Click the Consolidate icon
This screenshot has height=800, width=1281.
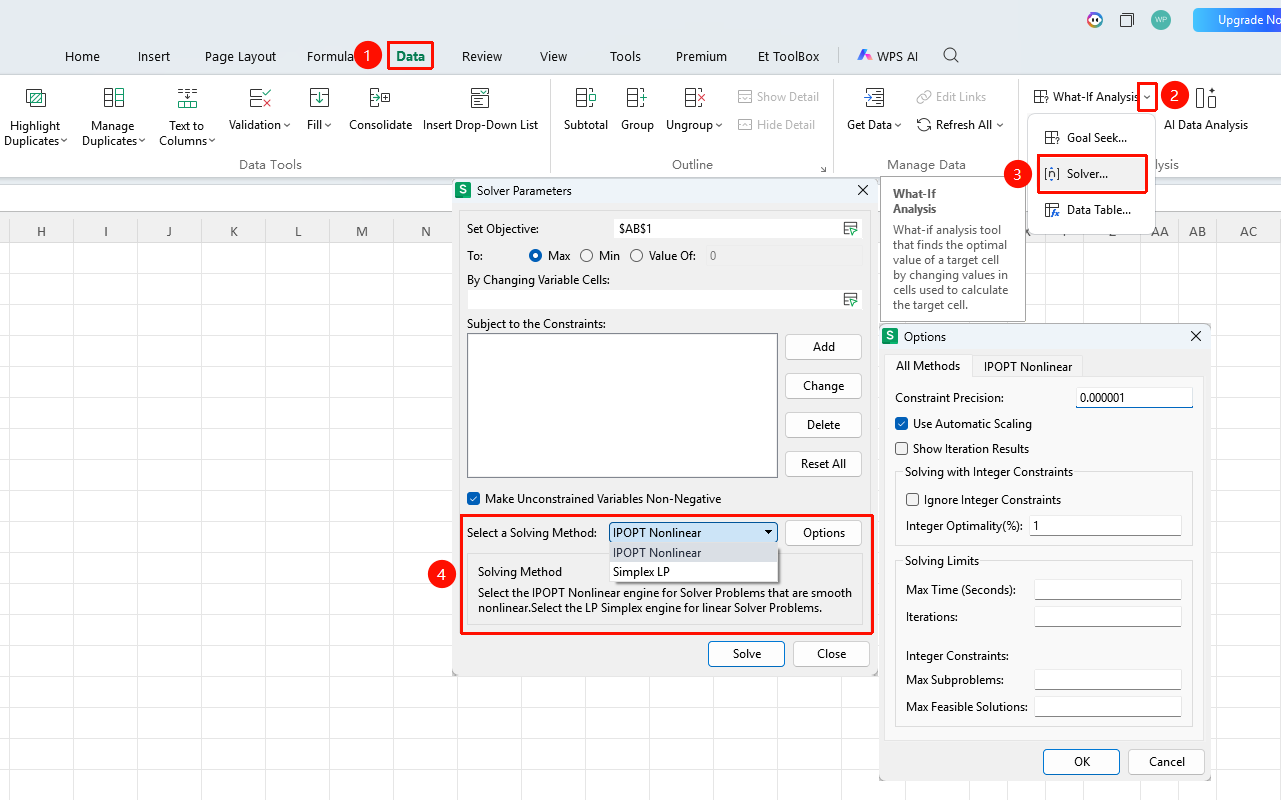click(x=380, y=97)
